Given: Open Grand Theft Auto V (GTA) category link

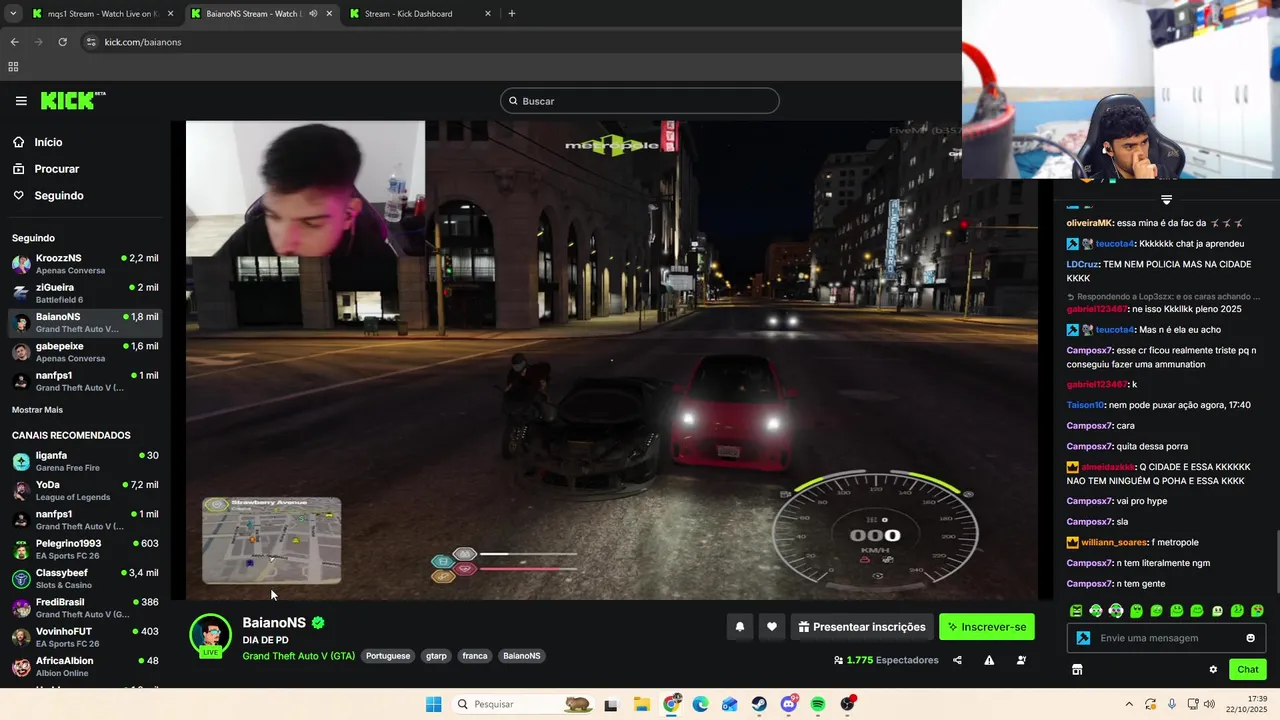Looking at the screenshot, I should 299,656.
